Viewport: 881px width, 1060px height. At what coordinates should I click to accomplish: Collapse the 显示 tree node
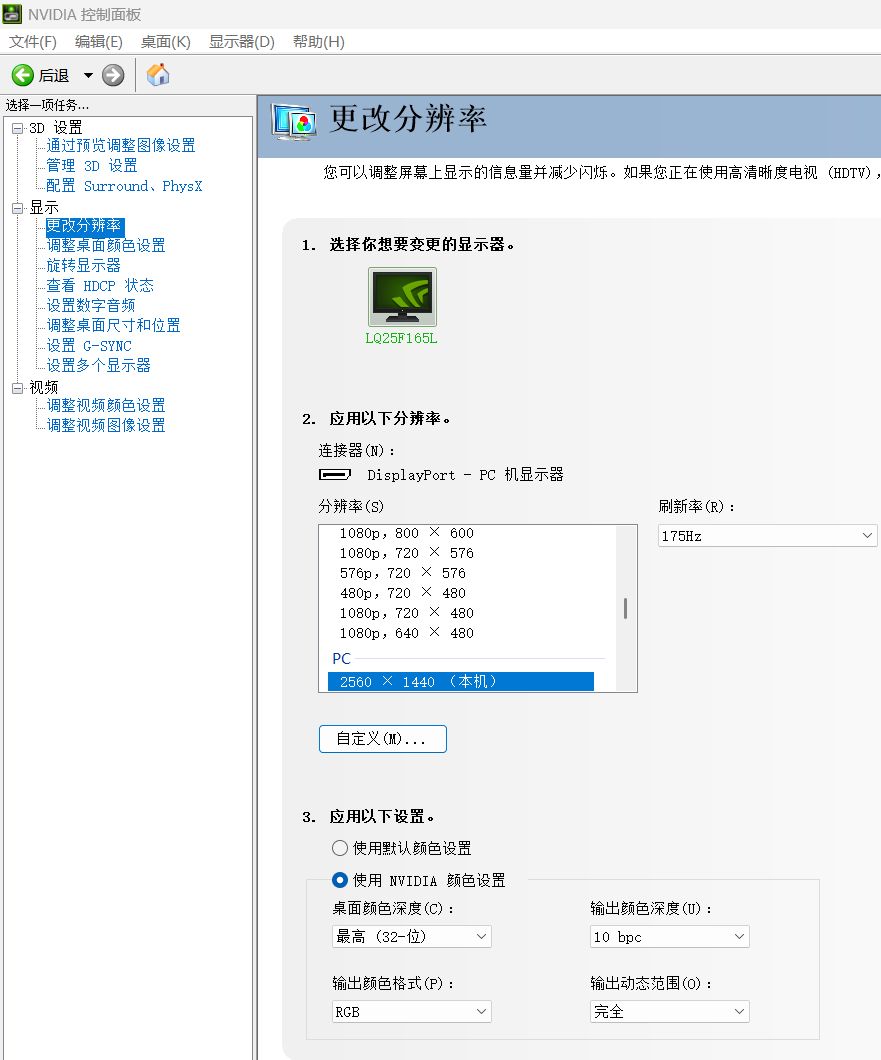point(18,208)
